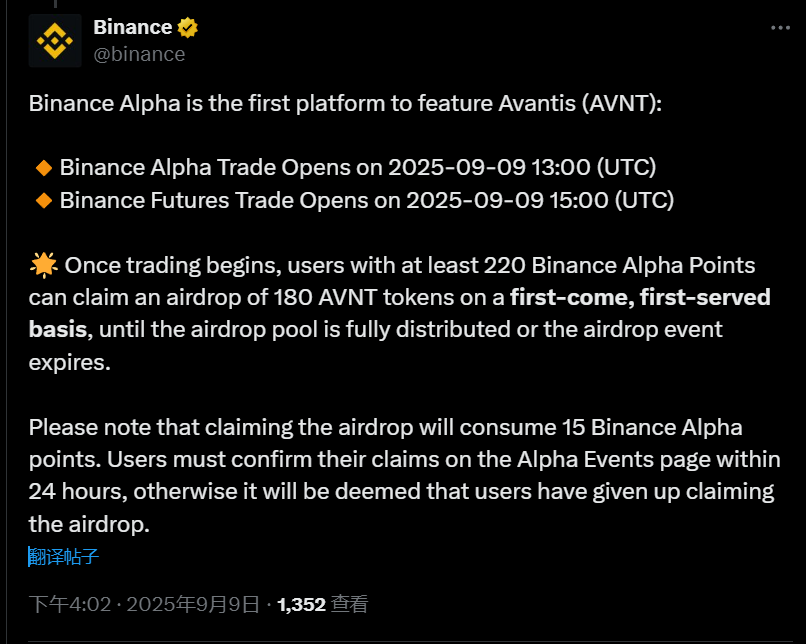806x644 pixels.
Task: Click the Binance logo profile avatar
Action: pyautogui.click(x=55, y=41)
